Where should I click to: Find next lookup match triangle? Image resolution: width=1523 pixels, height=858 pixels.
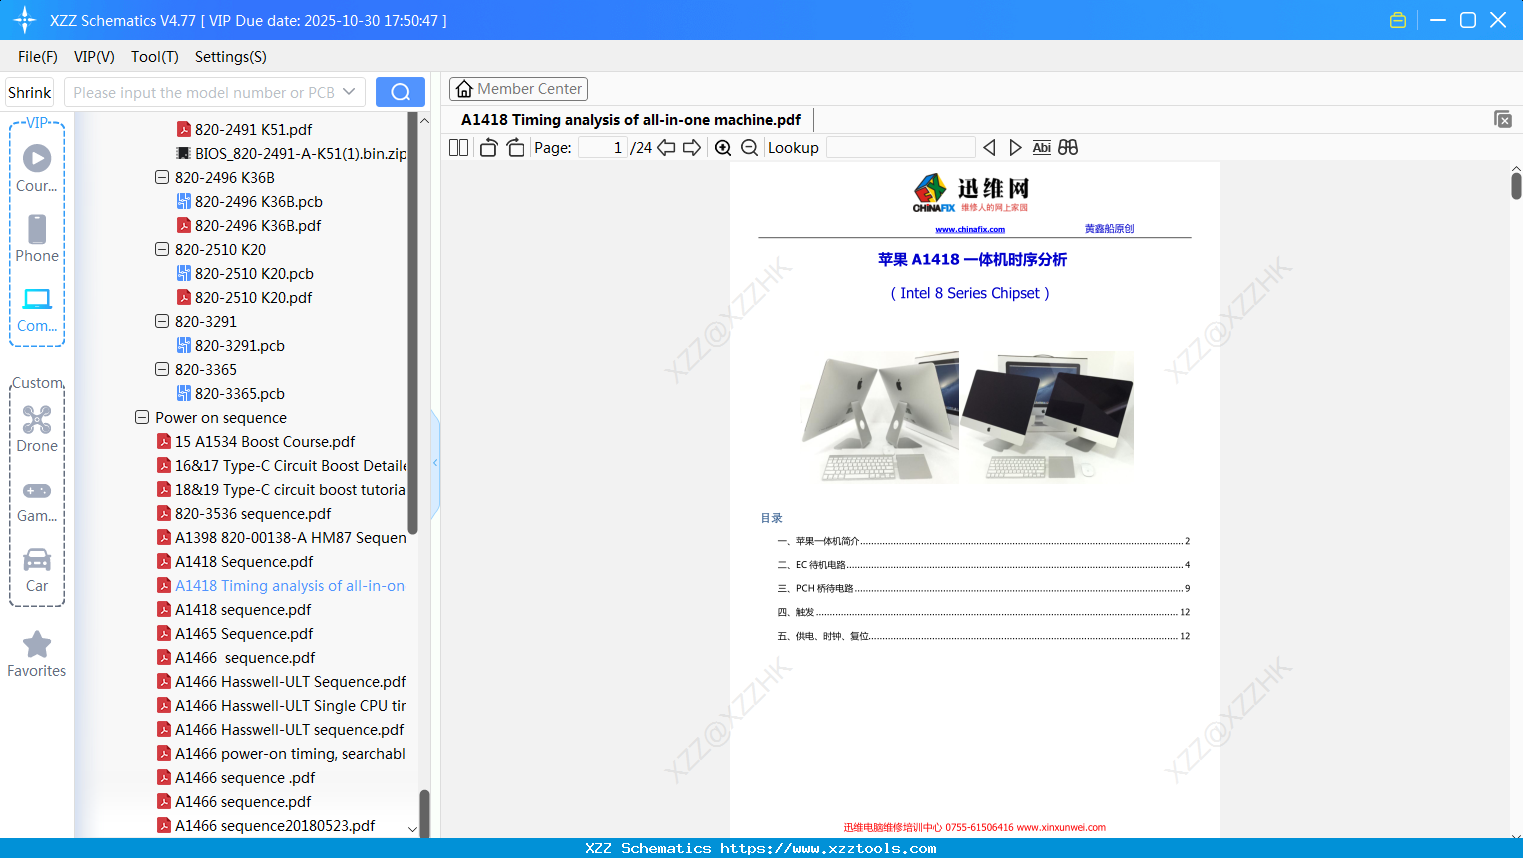pos(1015,148)
